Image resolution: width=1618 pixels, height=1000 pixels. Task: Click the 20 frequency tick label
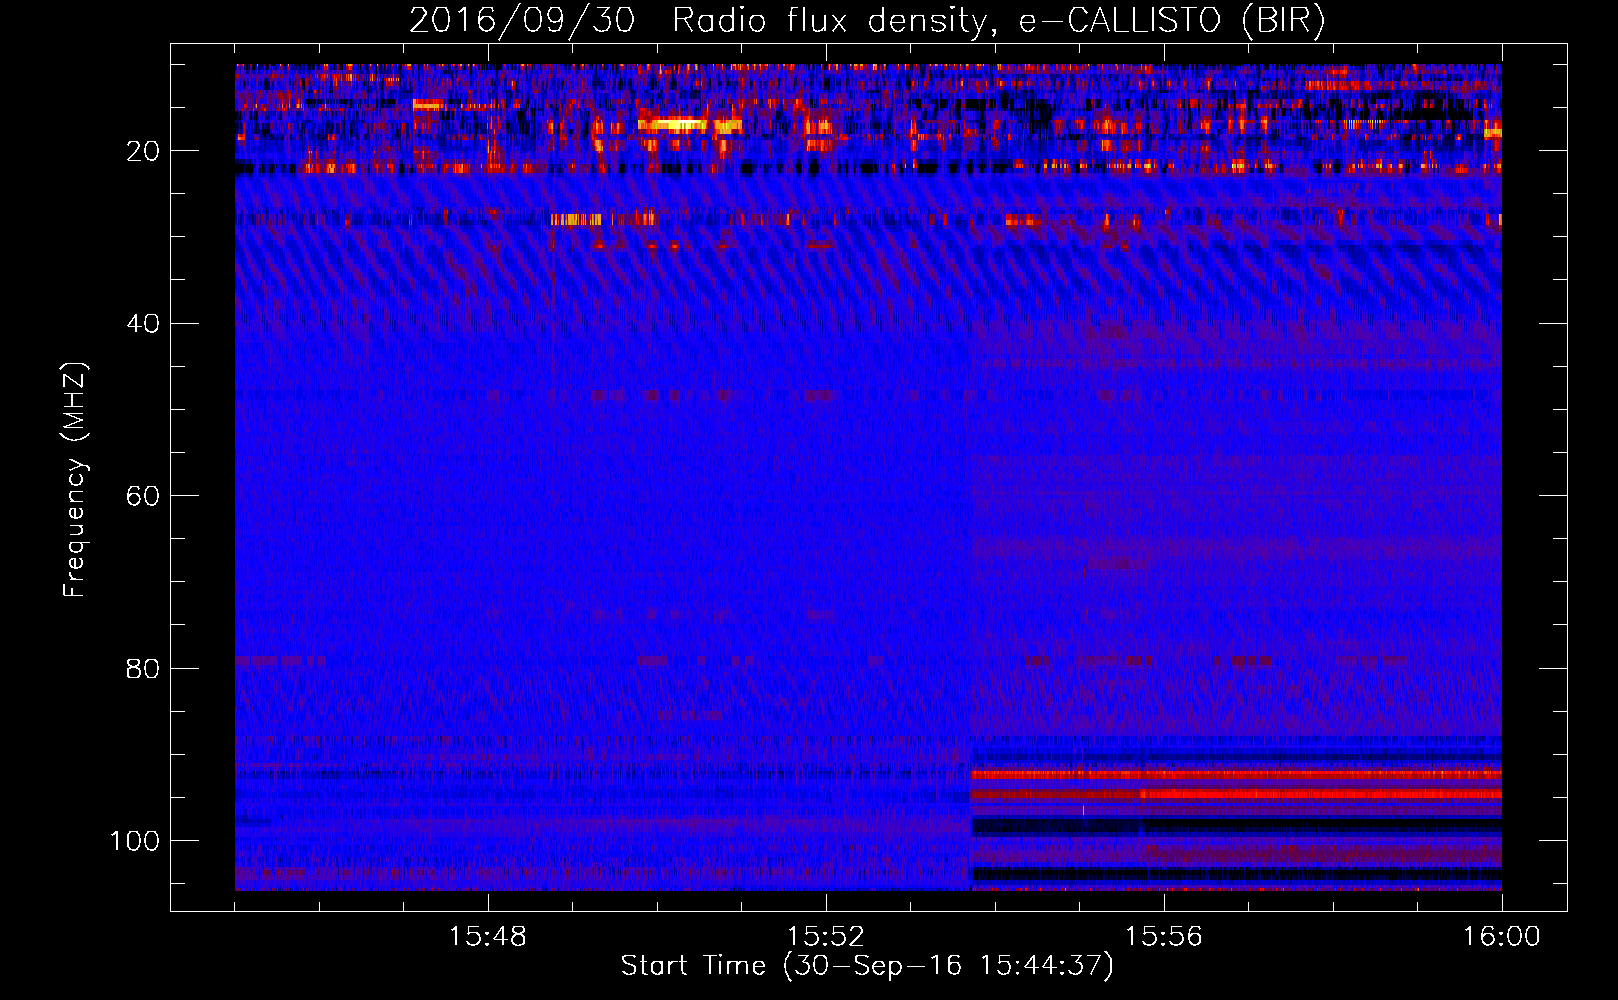143,151
